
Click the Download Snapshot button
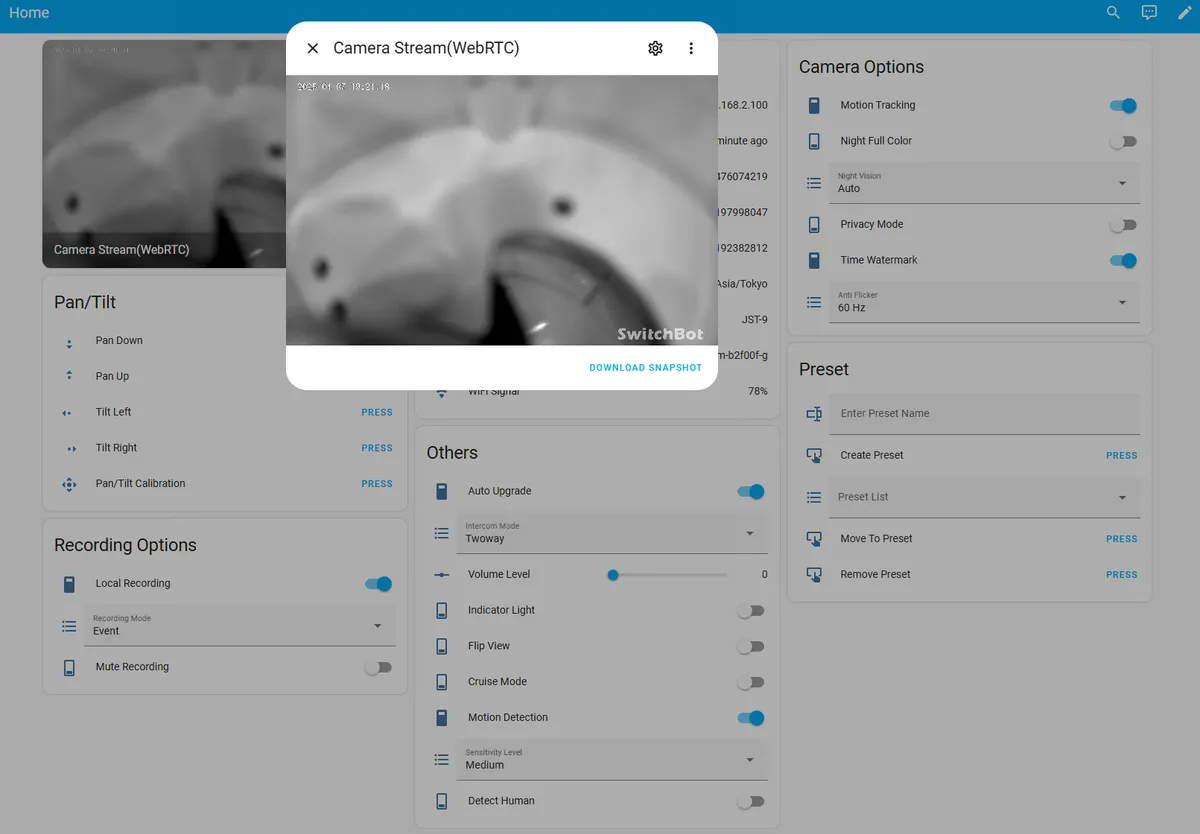click(646, 368)
